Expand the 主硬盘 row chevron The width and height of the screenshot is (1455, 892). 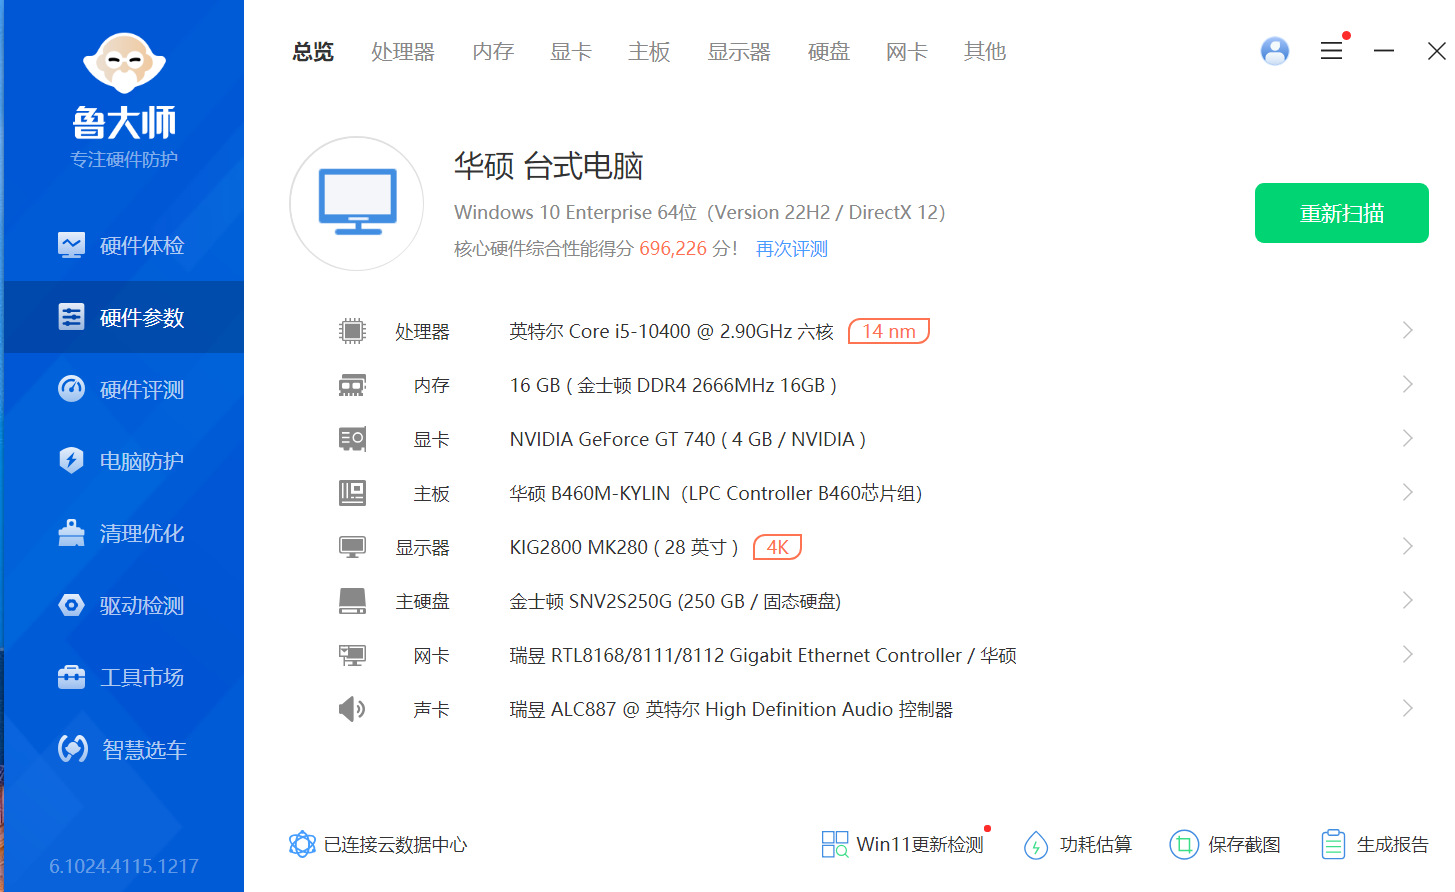[x=1407, y=601]
